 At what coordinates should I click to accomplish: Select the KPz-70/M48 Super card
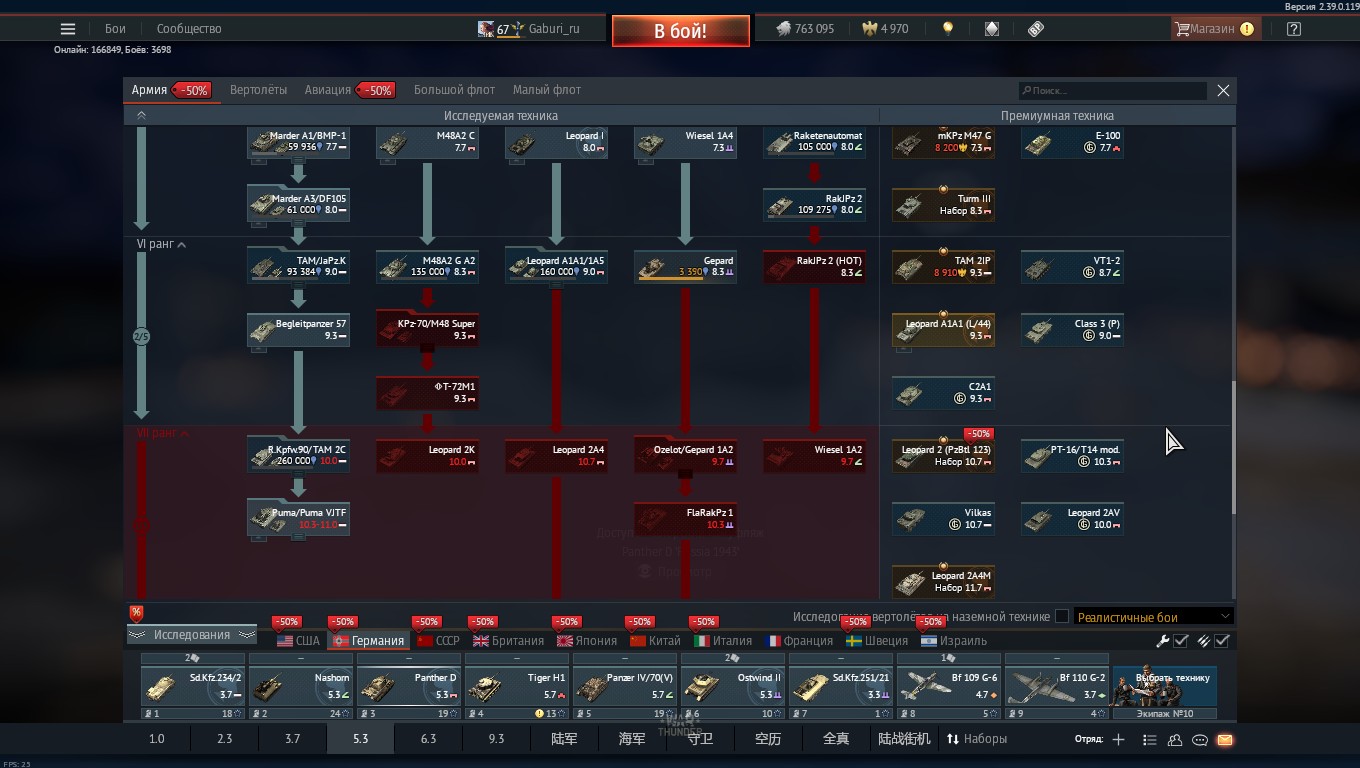pos(427,330)
